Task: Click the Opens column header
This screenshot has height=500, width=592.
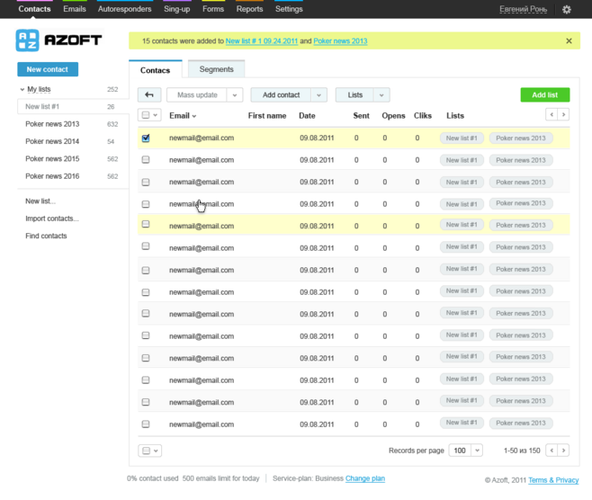Action: [x=393, y=116]
